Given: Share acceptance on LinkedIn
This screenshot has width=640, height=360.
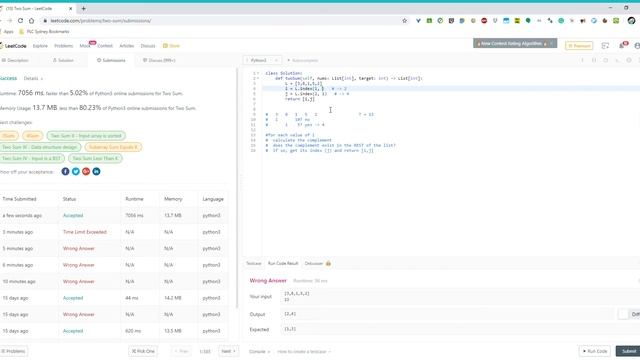Looking at the screenshot, I should tap(96, 171).
